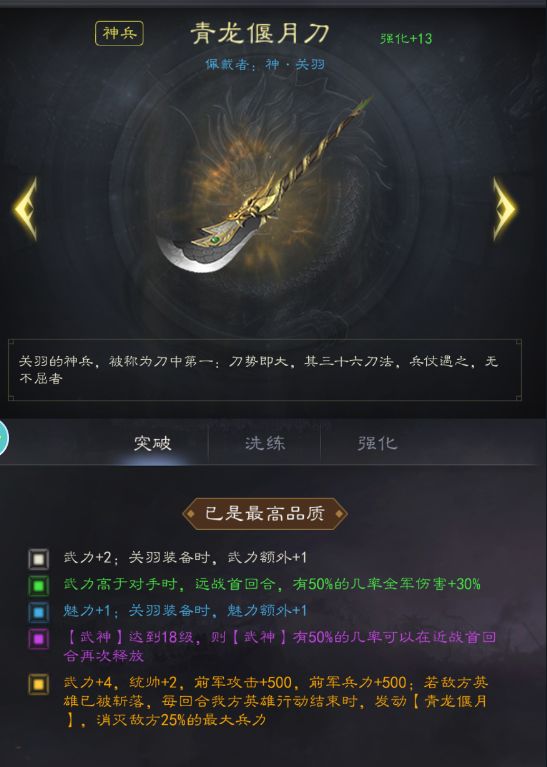Click the 神兵 badge label
This screenshot has height=767, width=547.
(x=119, y=33)
